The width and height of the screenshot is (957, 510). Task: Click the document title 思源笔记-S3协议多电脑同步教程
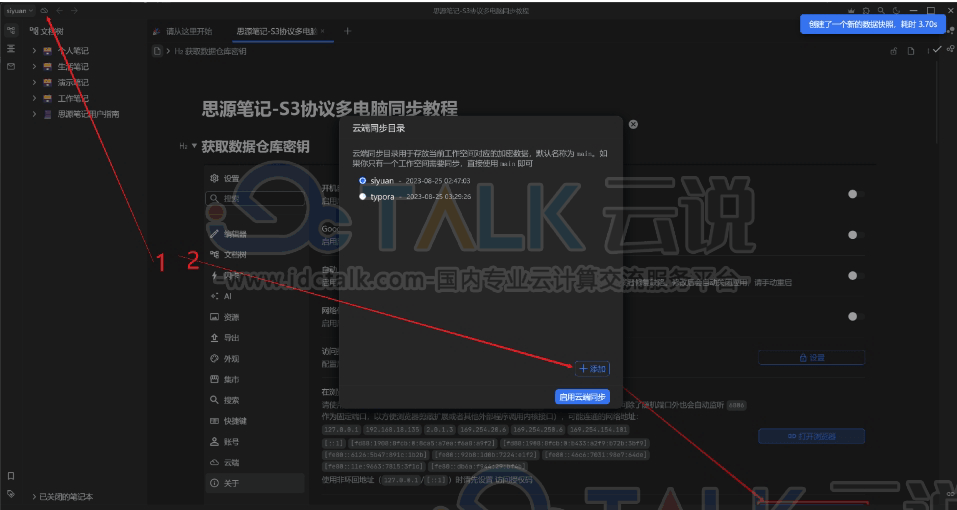(x=330, y=109)
